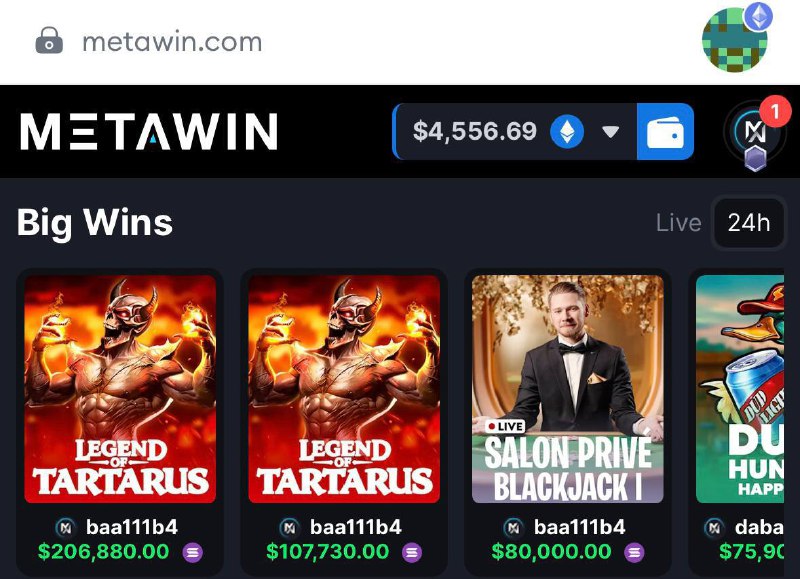Open second Legend of Tartarus thumbnail
Viewport: 800px width, 579px height.
click(x=344, y=389)
